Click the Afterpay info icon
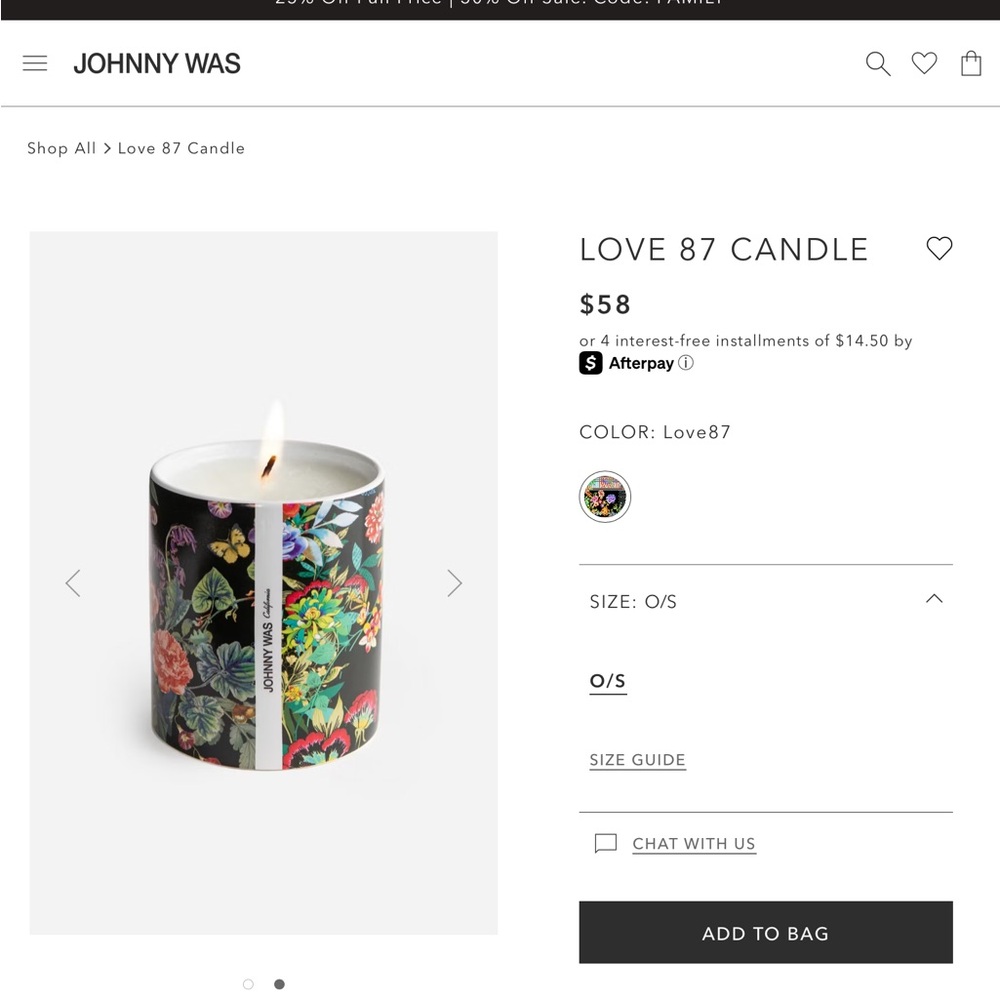The width and height of the screenshot is (1000, 1000). click(686, 363)
